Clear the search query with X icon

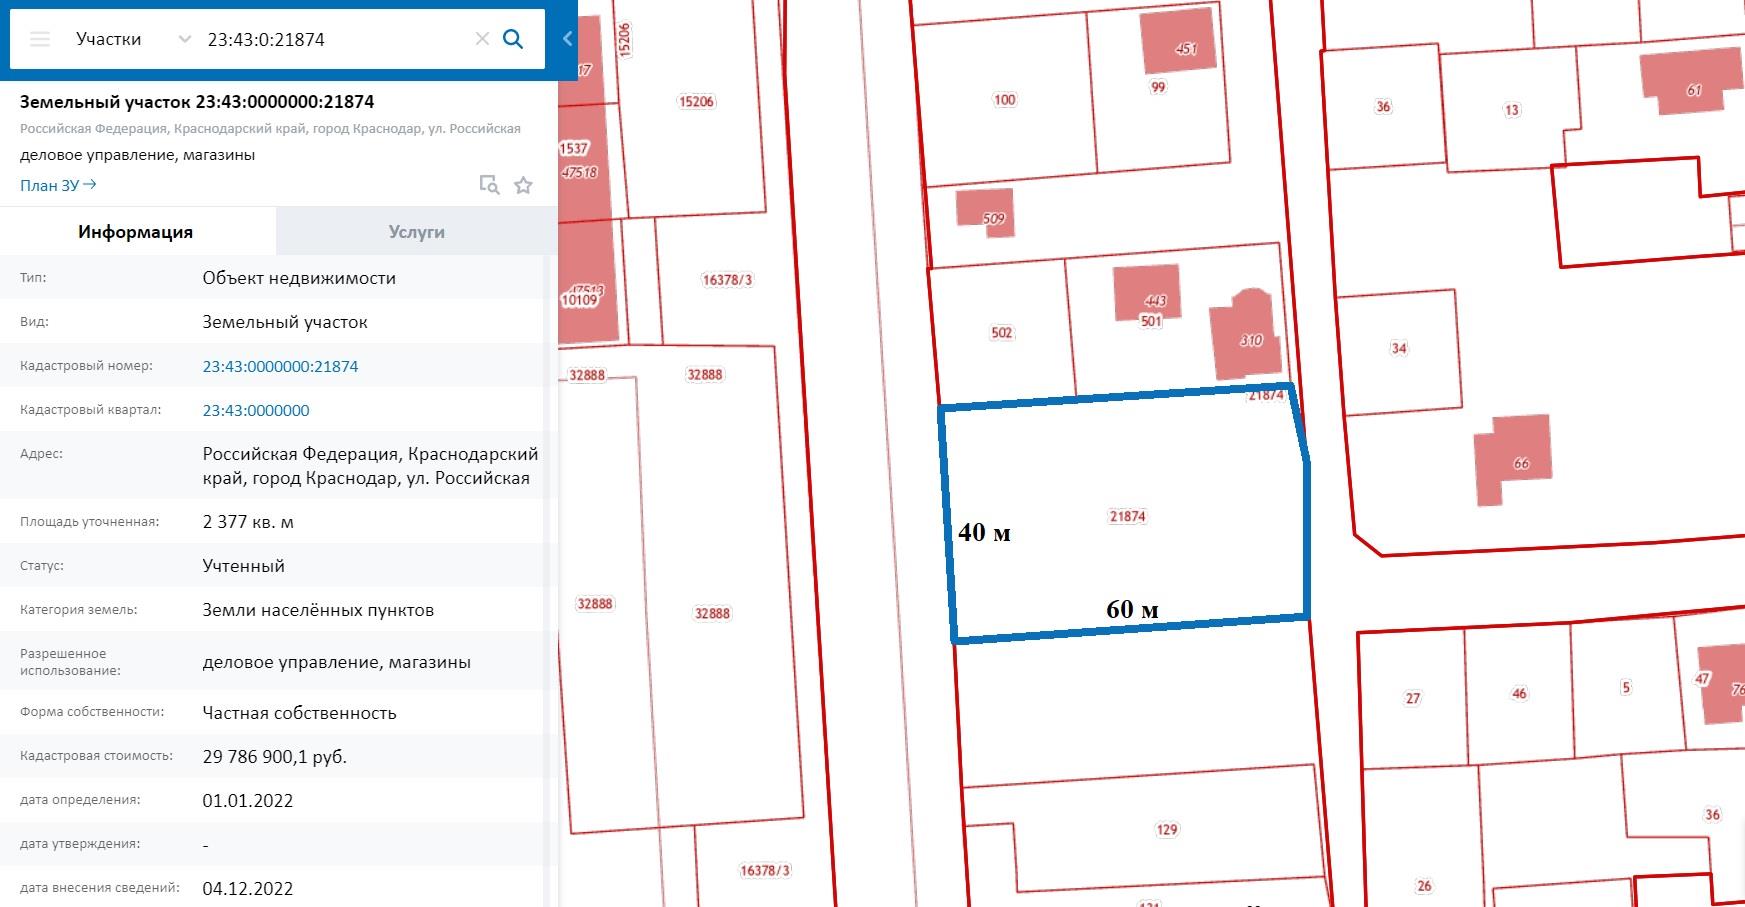point(482,40)
